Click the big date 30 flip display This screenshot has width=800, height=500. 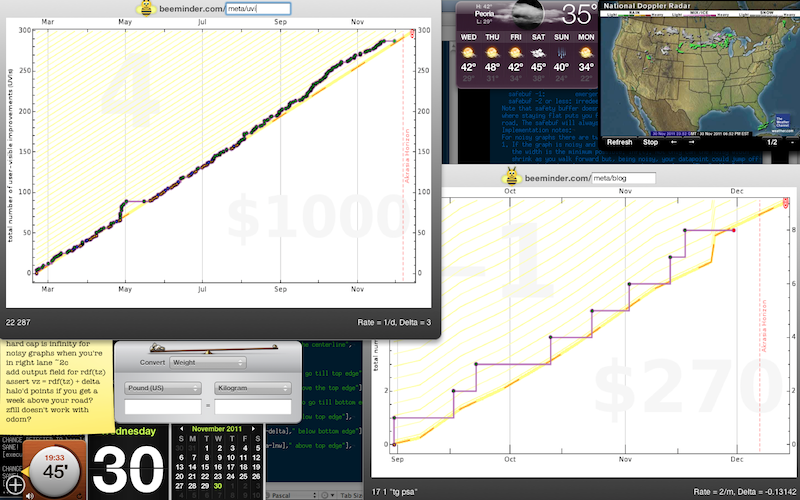pos(128,470)
